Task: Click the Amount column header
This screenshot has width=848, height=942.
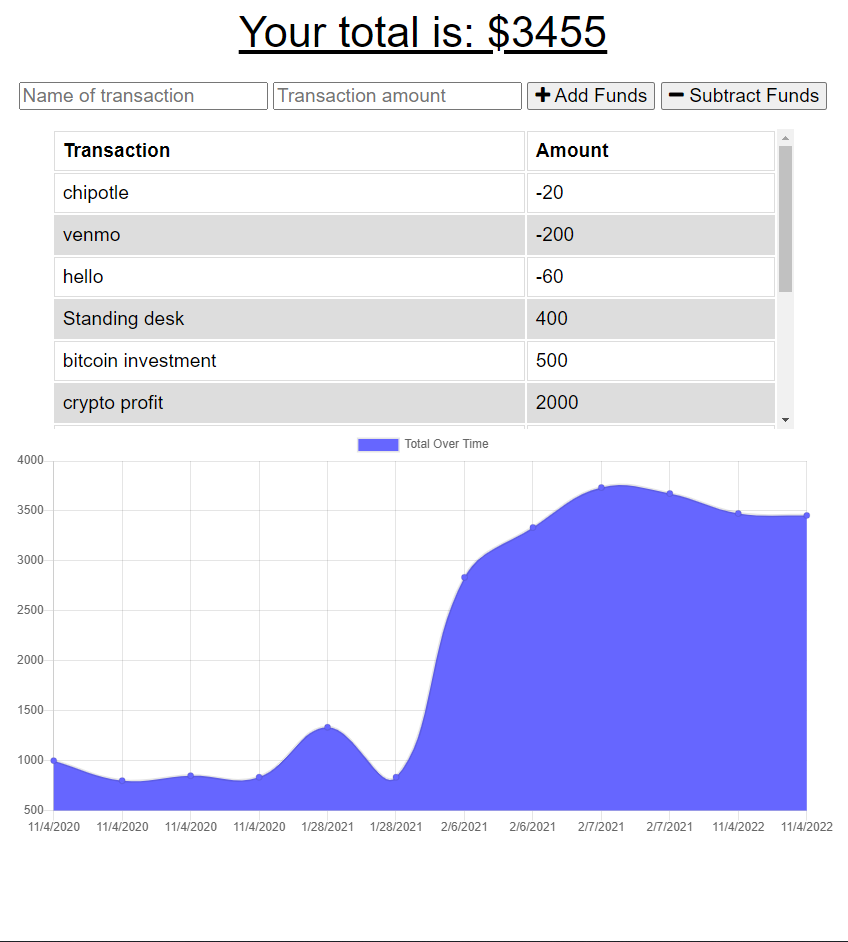Action: pyautogui.click(x=650, y=151)
